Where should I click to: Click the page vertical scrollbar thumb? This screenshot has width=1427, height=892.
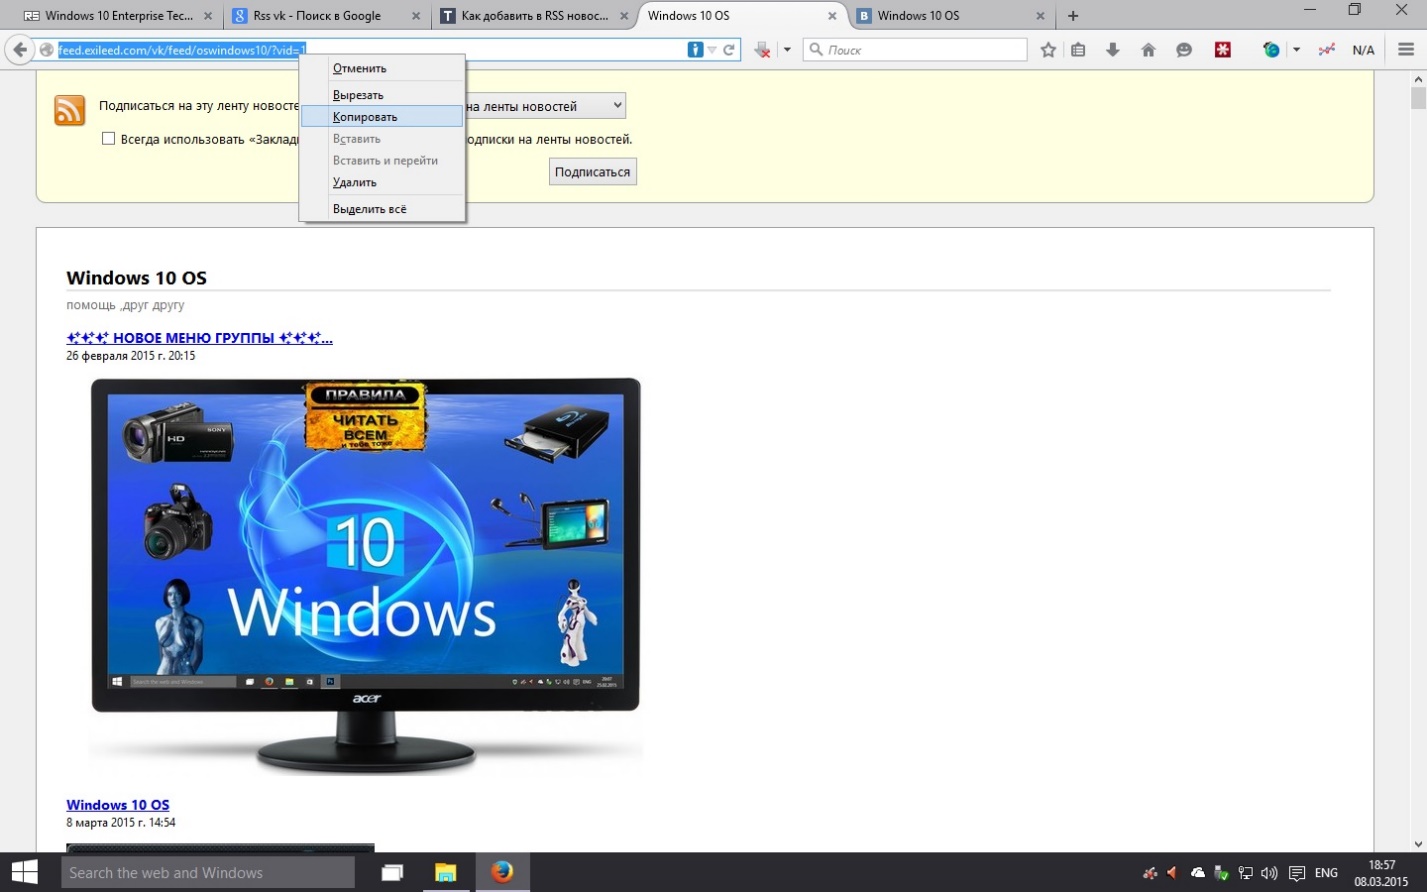point(1418,98)
